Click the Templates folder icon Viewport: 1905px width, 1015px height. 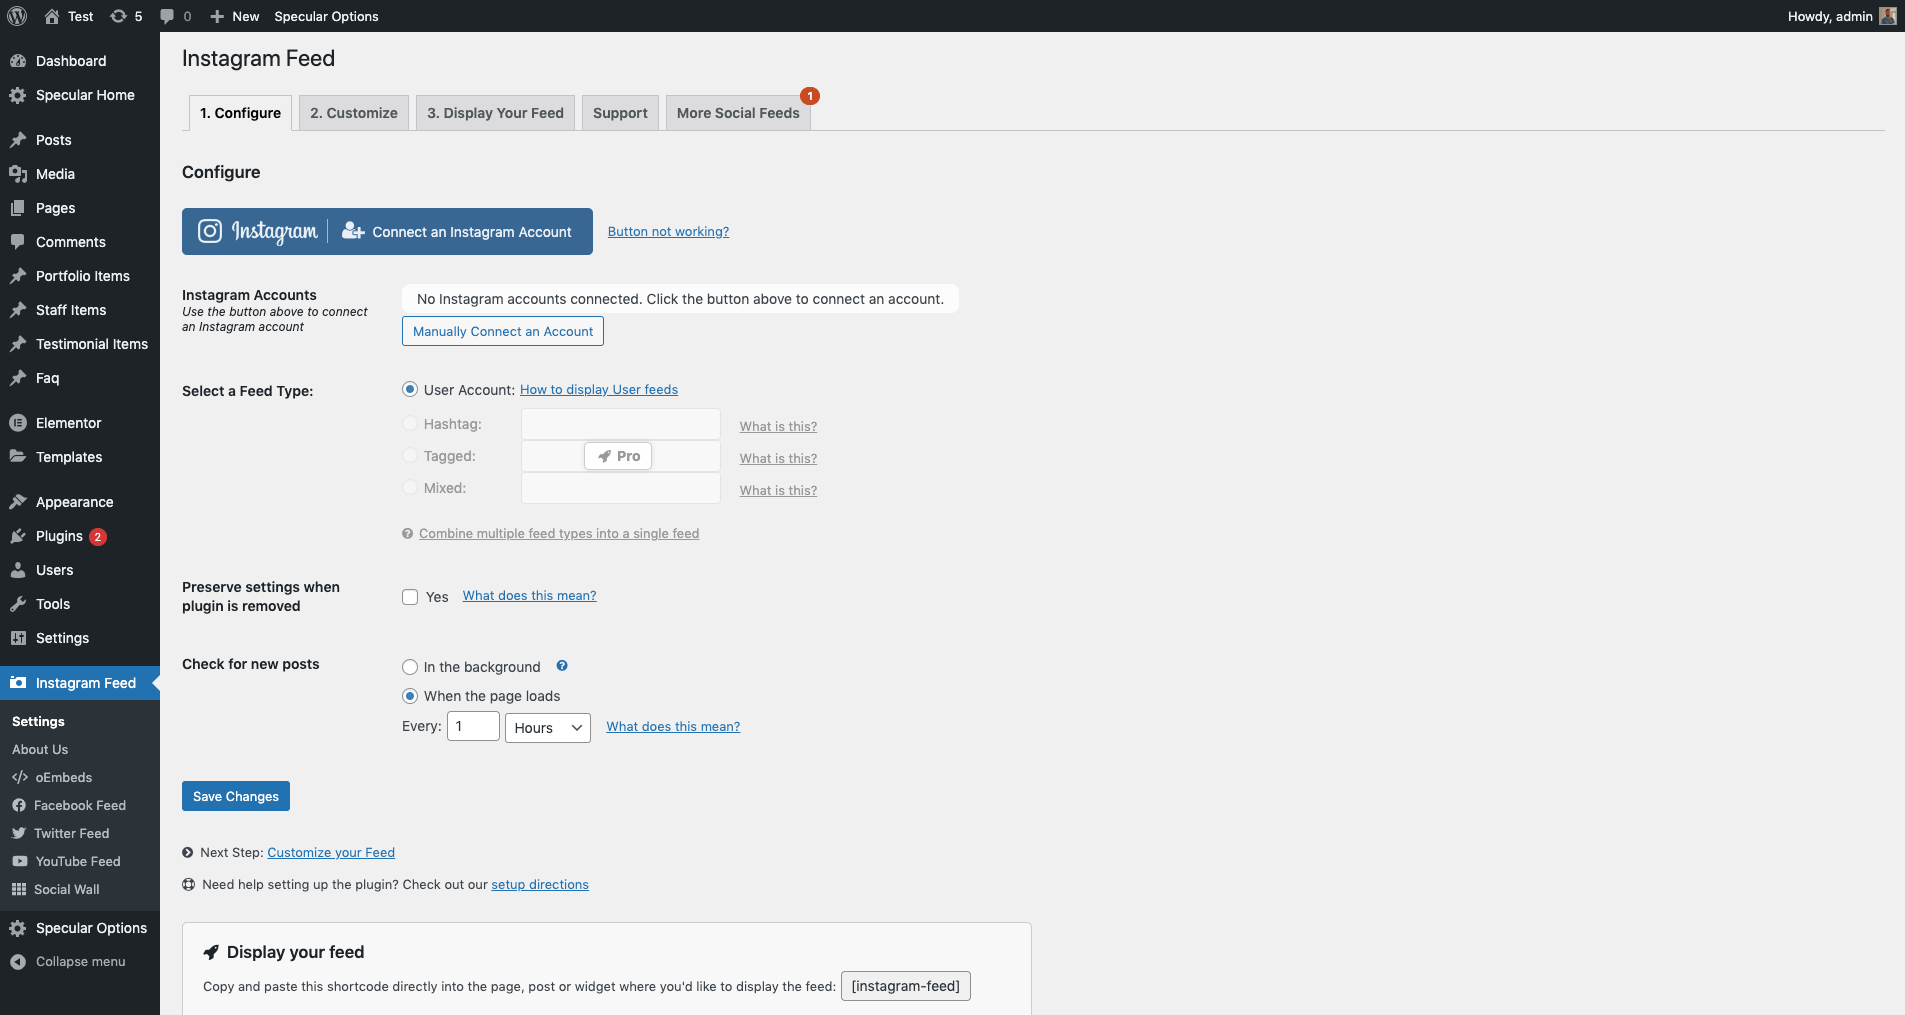(x=18, y=457)
